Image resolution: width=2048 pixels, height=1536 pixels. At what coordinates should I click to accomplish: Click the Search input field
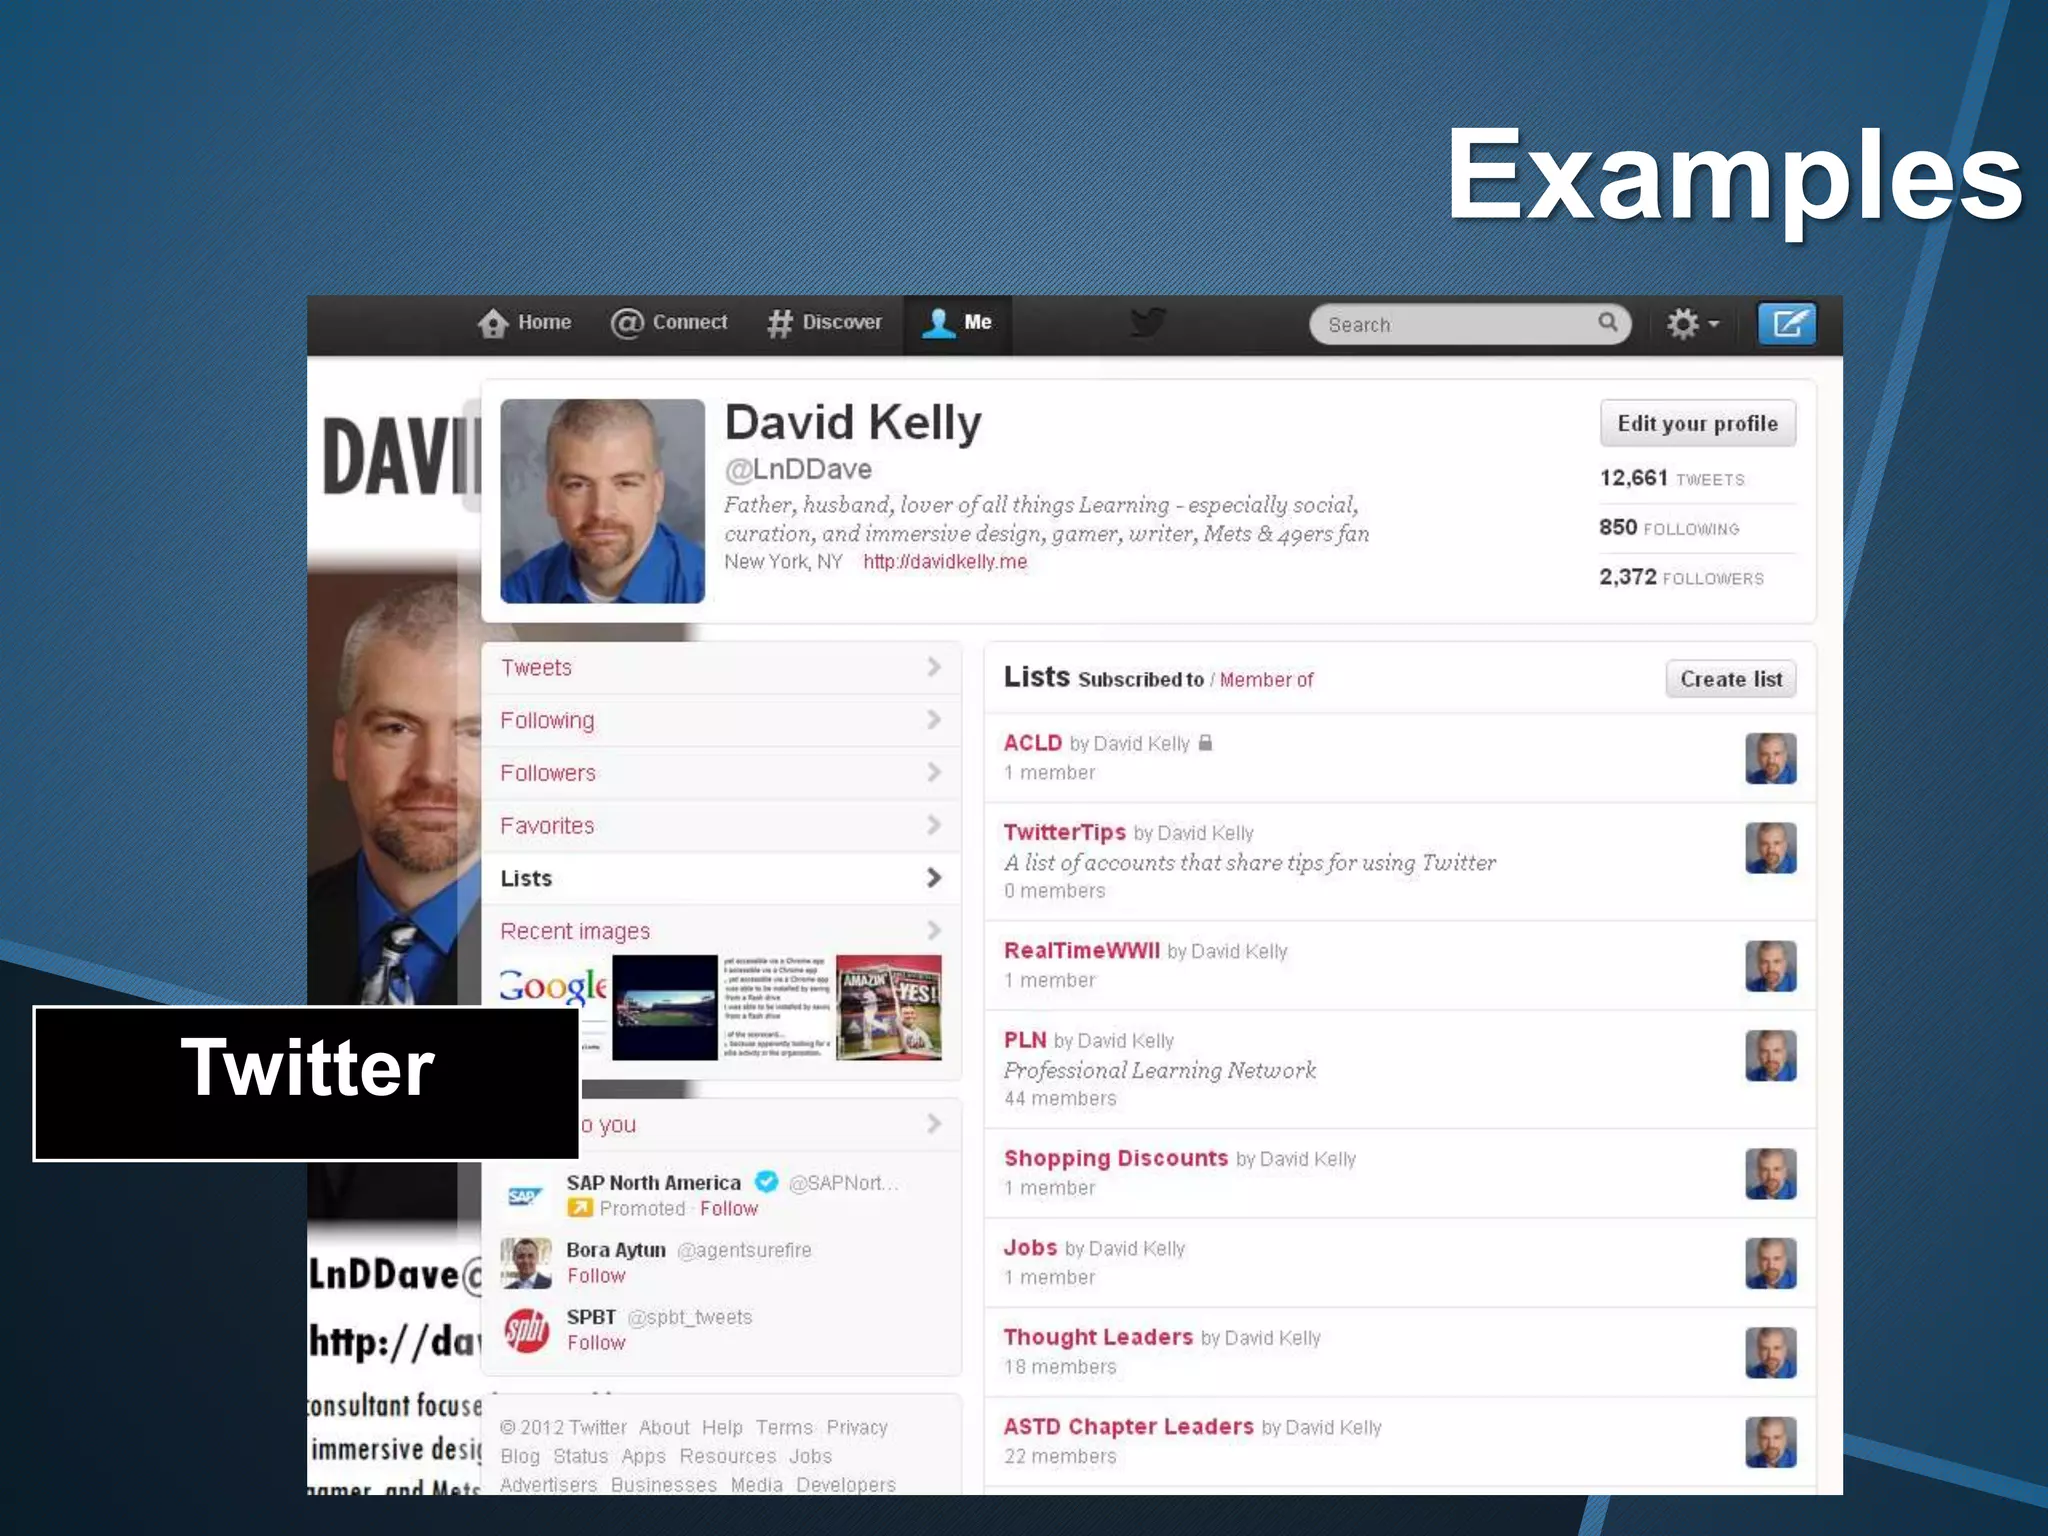click(x=1470, y=324)
